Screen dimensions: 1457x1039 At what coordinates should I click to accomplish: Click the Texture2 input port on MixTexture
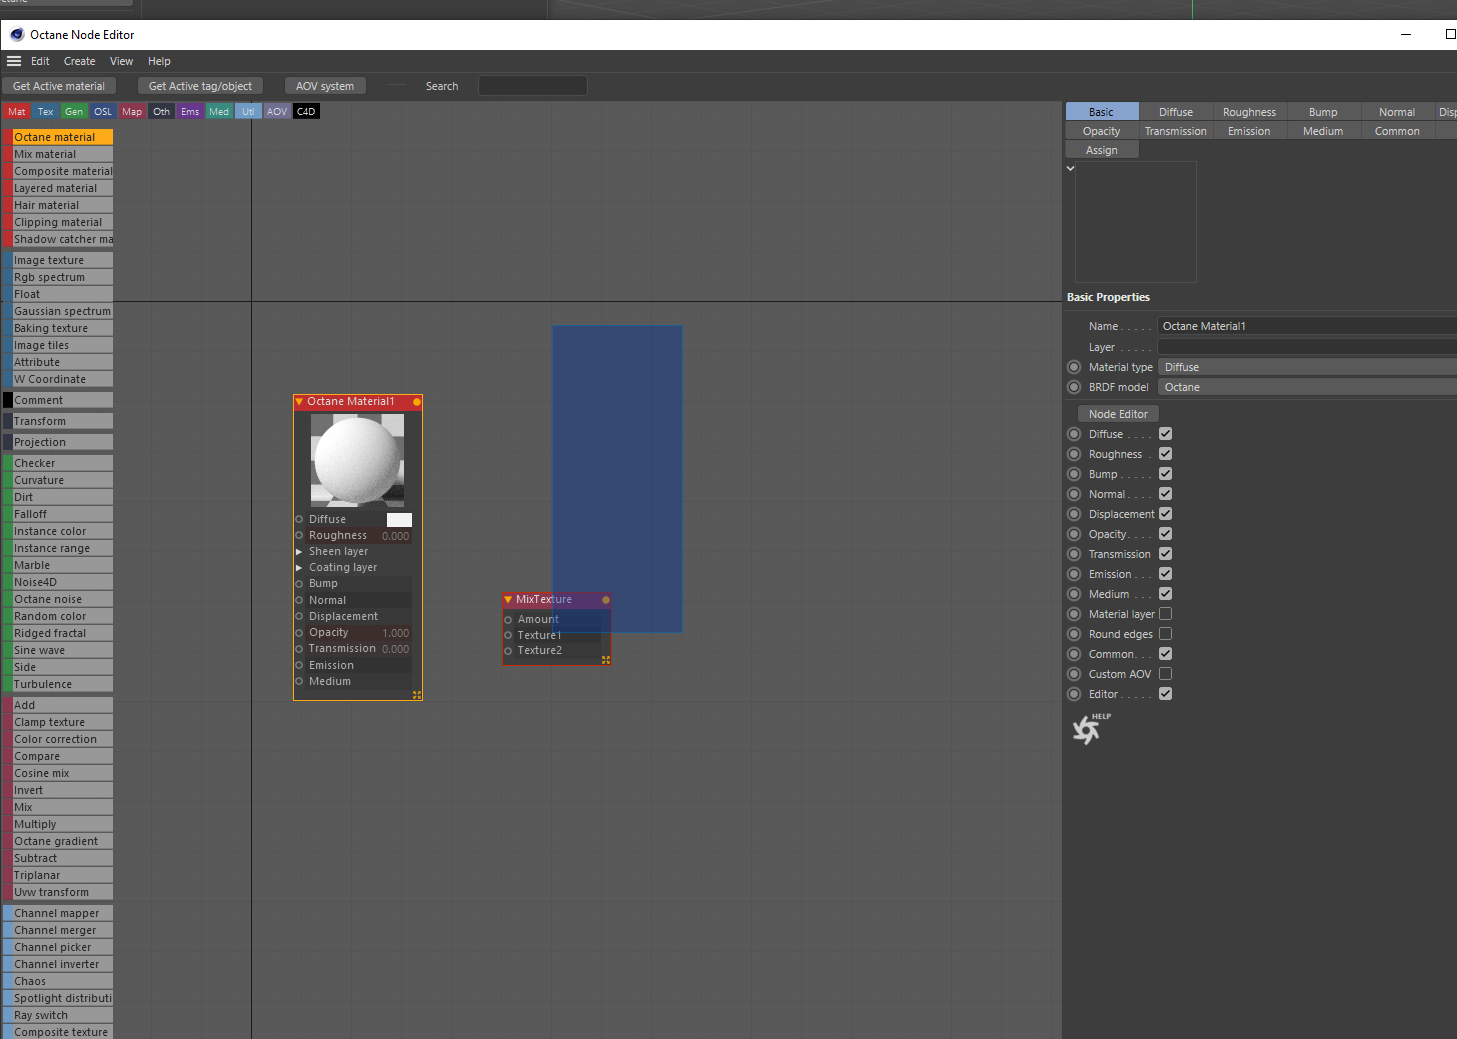pos(508,651)
